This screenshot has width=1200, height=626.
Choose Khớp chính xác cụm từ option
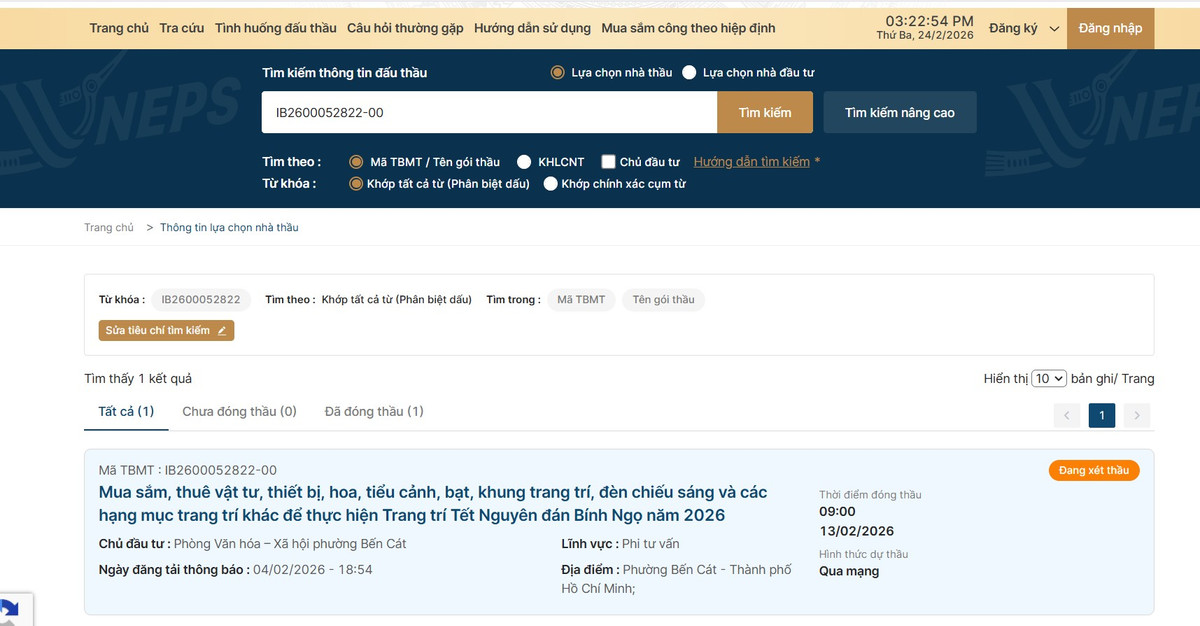point(551,184)
